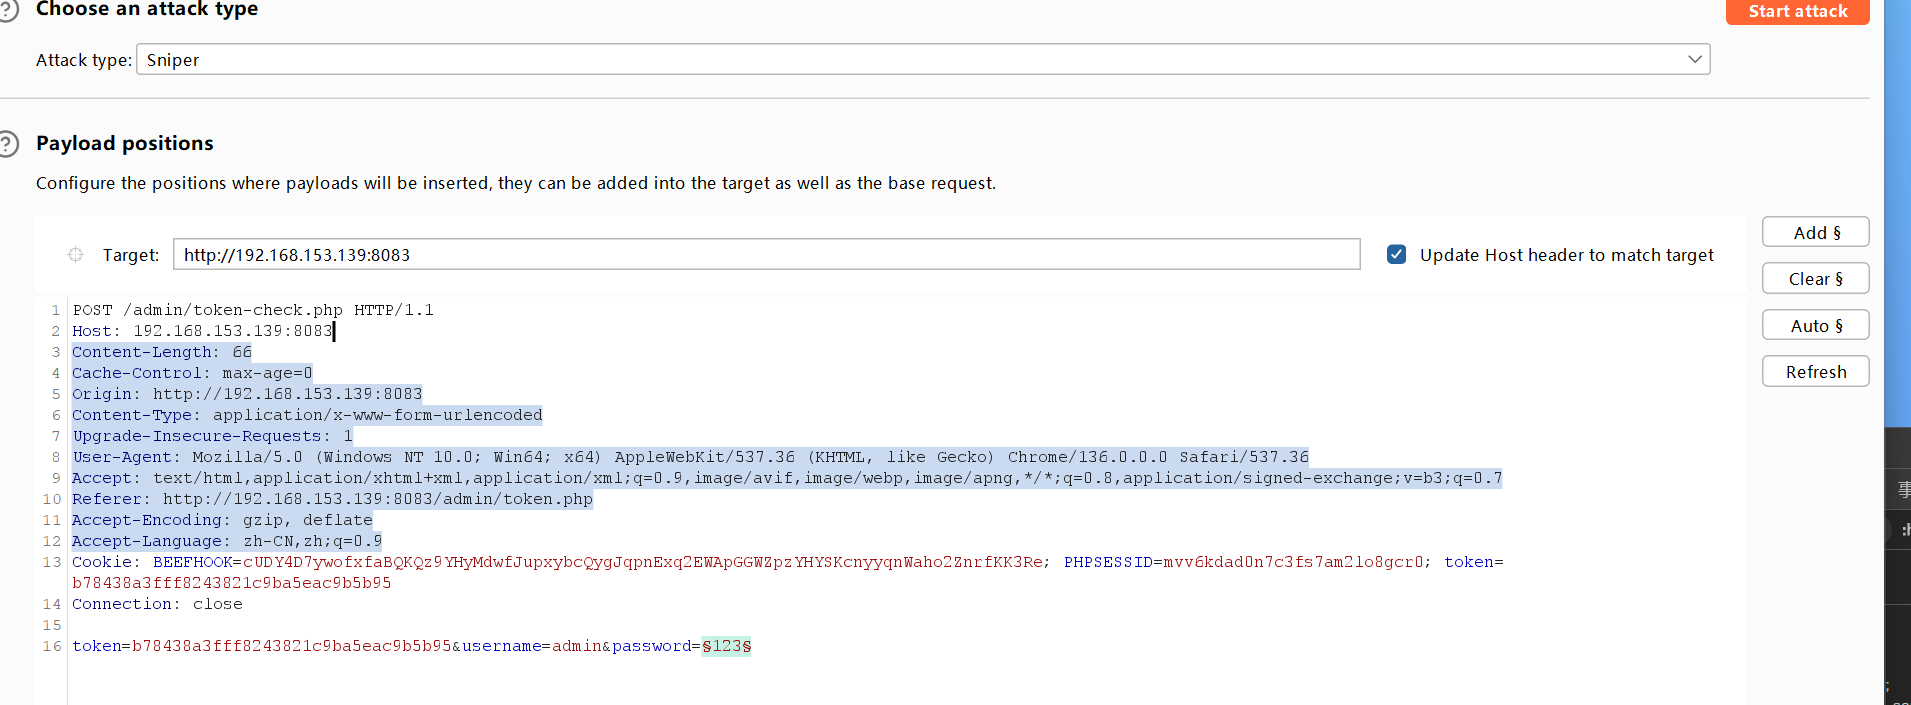Click the attack type help icon
This screenshot has width=1911, height=705.
pos(8,9)
